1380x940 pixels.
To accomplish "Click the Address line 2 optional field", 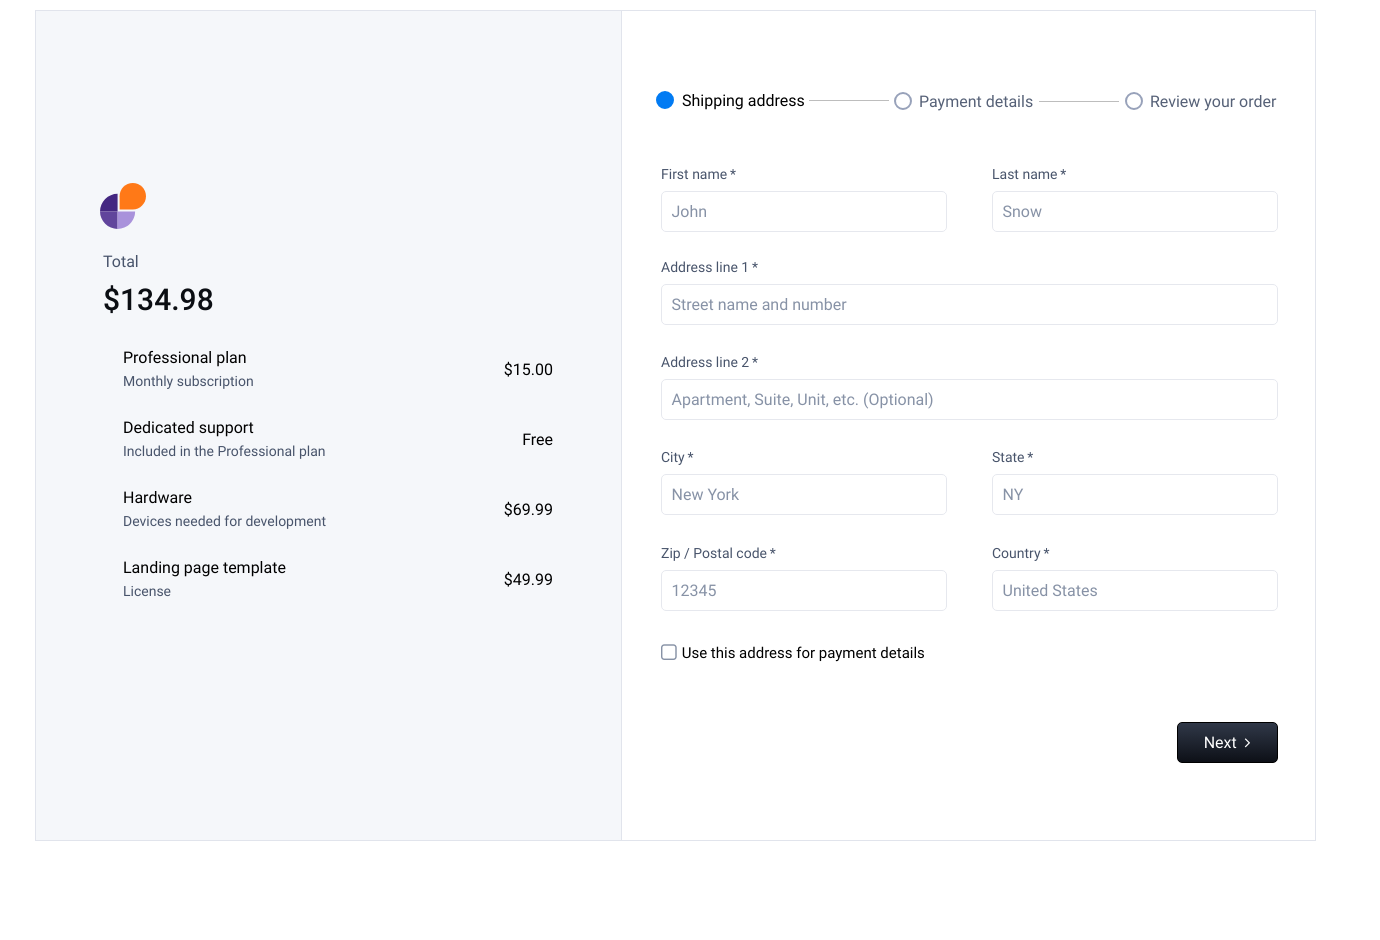I will point(969,399).
